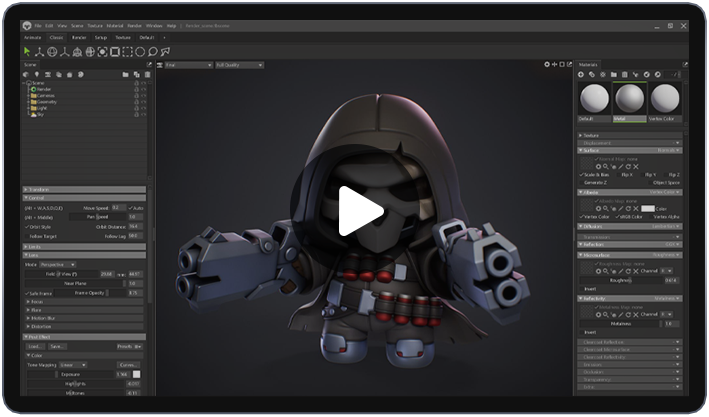Click the material folder icon in Materials toolbar

(x=614, y=75)
